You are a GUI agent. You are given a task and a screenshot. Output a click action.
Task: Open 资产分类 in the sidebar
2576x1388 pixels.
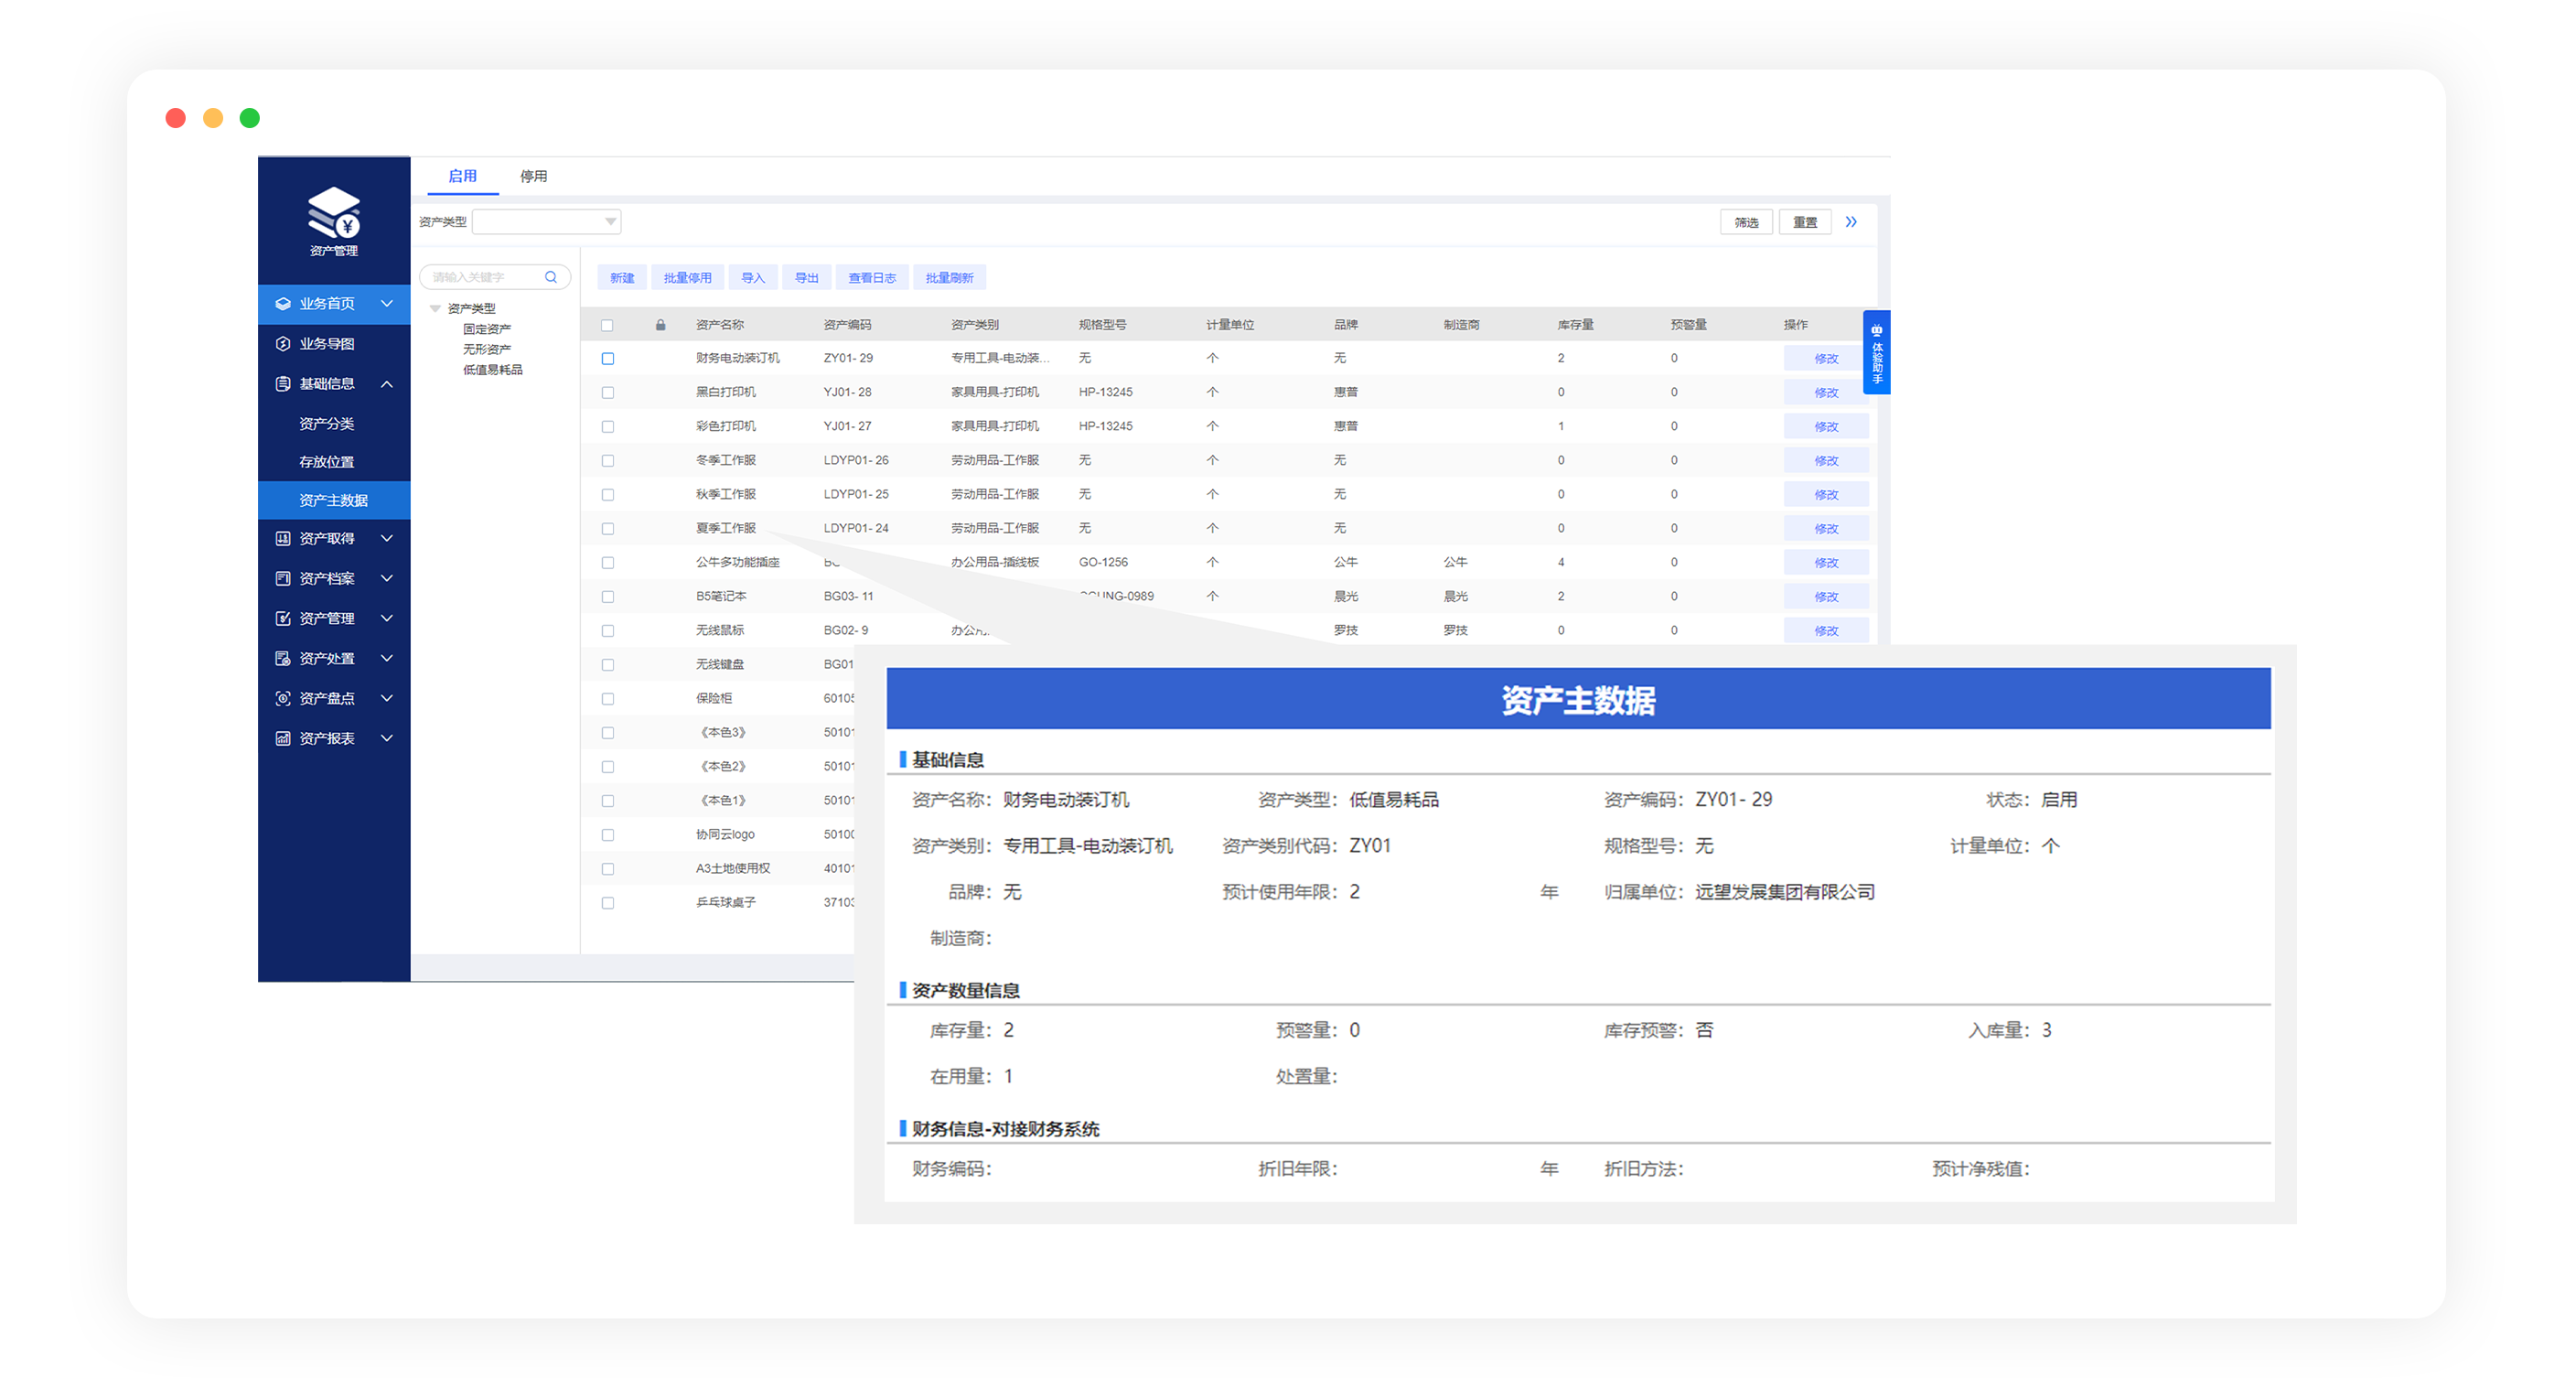tap(327, 424)
